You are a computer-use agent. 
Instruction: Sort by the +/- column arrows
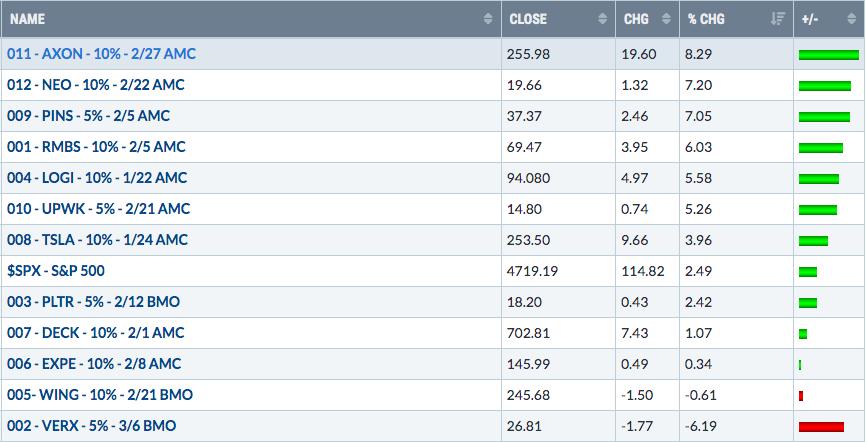coord(851,19)
